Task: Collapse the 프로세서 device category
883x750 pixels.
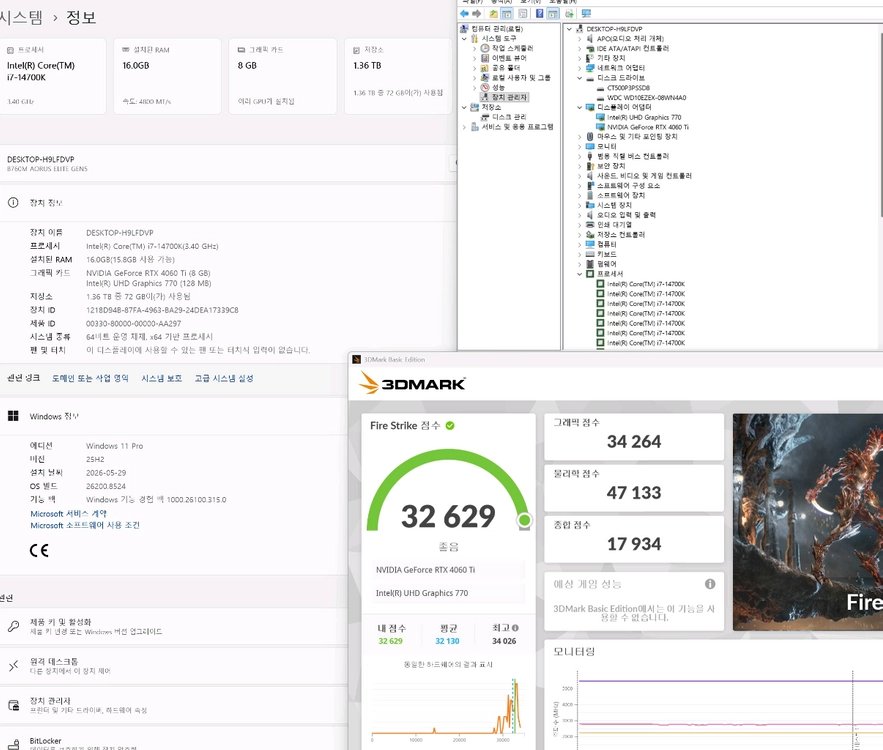Action: (x=579, y=274)
